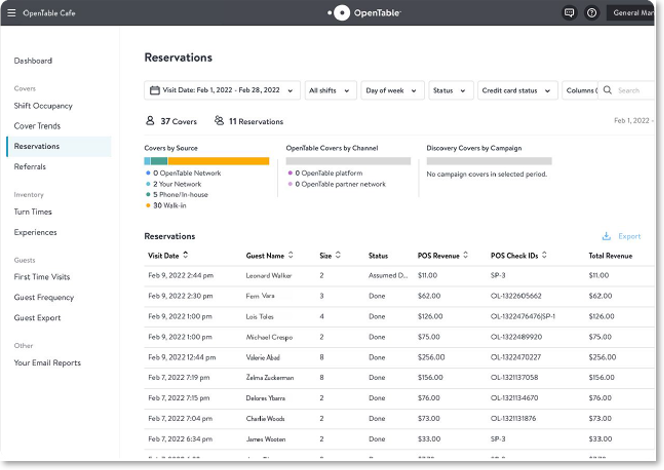The height and width of the screenshot is (470, 664).
Task: Open the hamburger menu icon
Action: (11, 13)
